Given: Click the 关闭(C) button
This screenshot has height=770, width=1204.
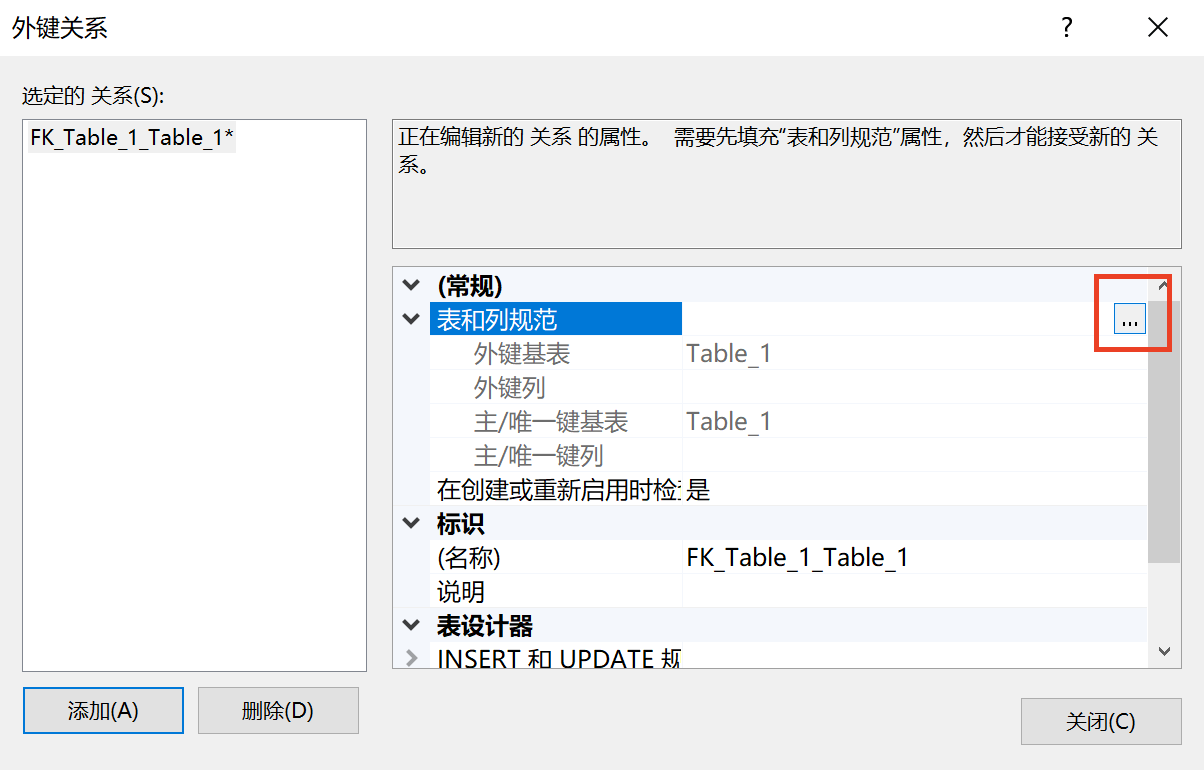Looking at the screenshot, I should (1100, 721).
